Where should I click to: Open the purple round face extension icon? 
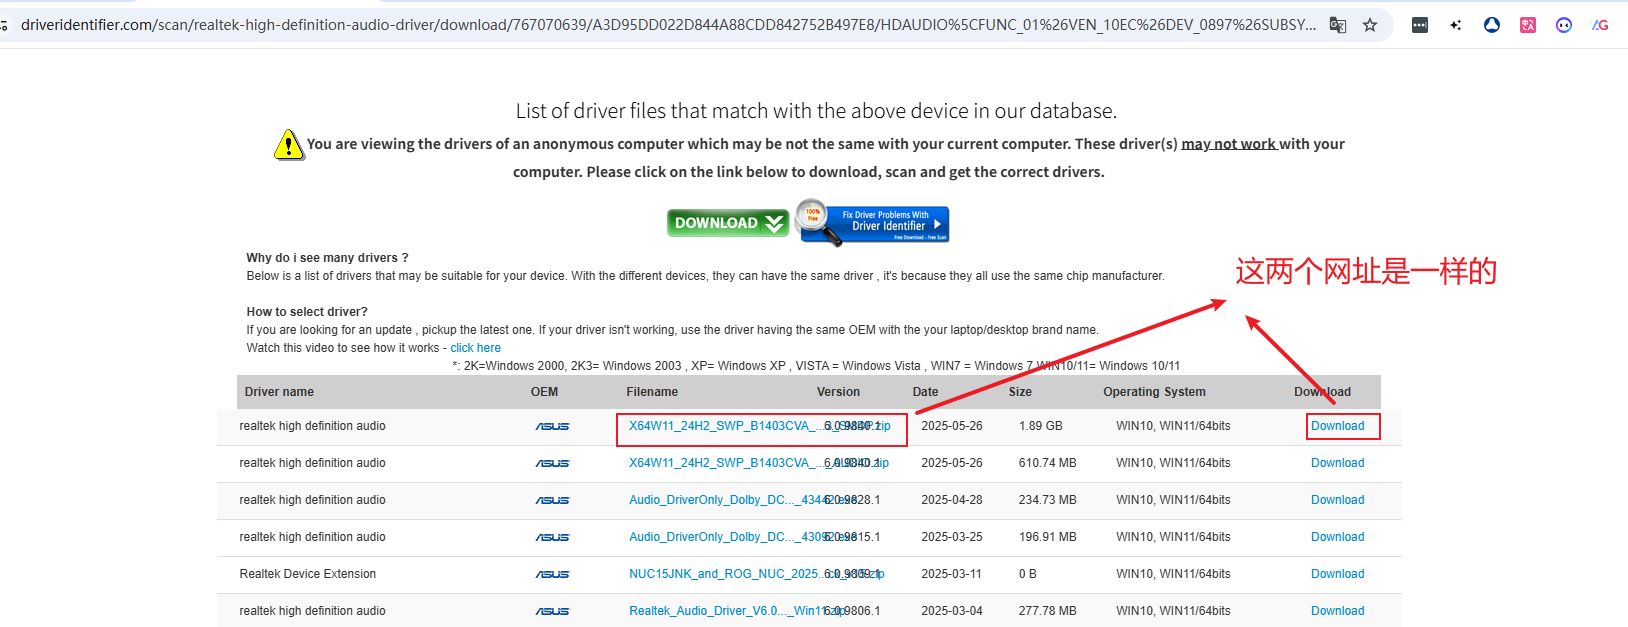point(1564,25)
